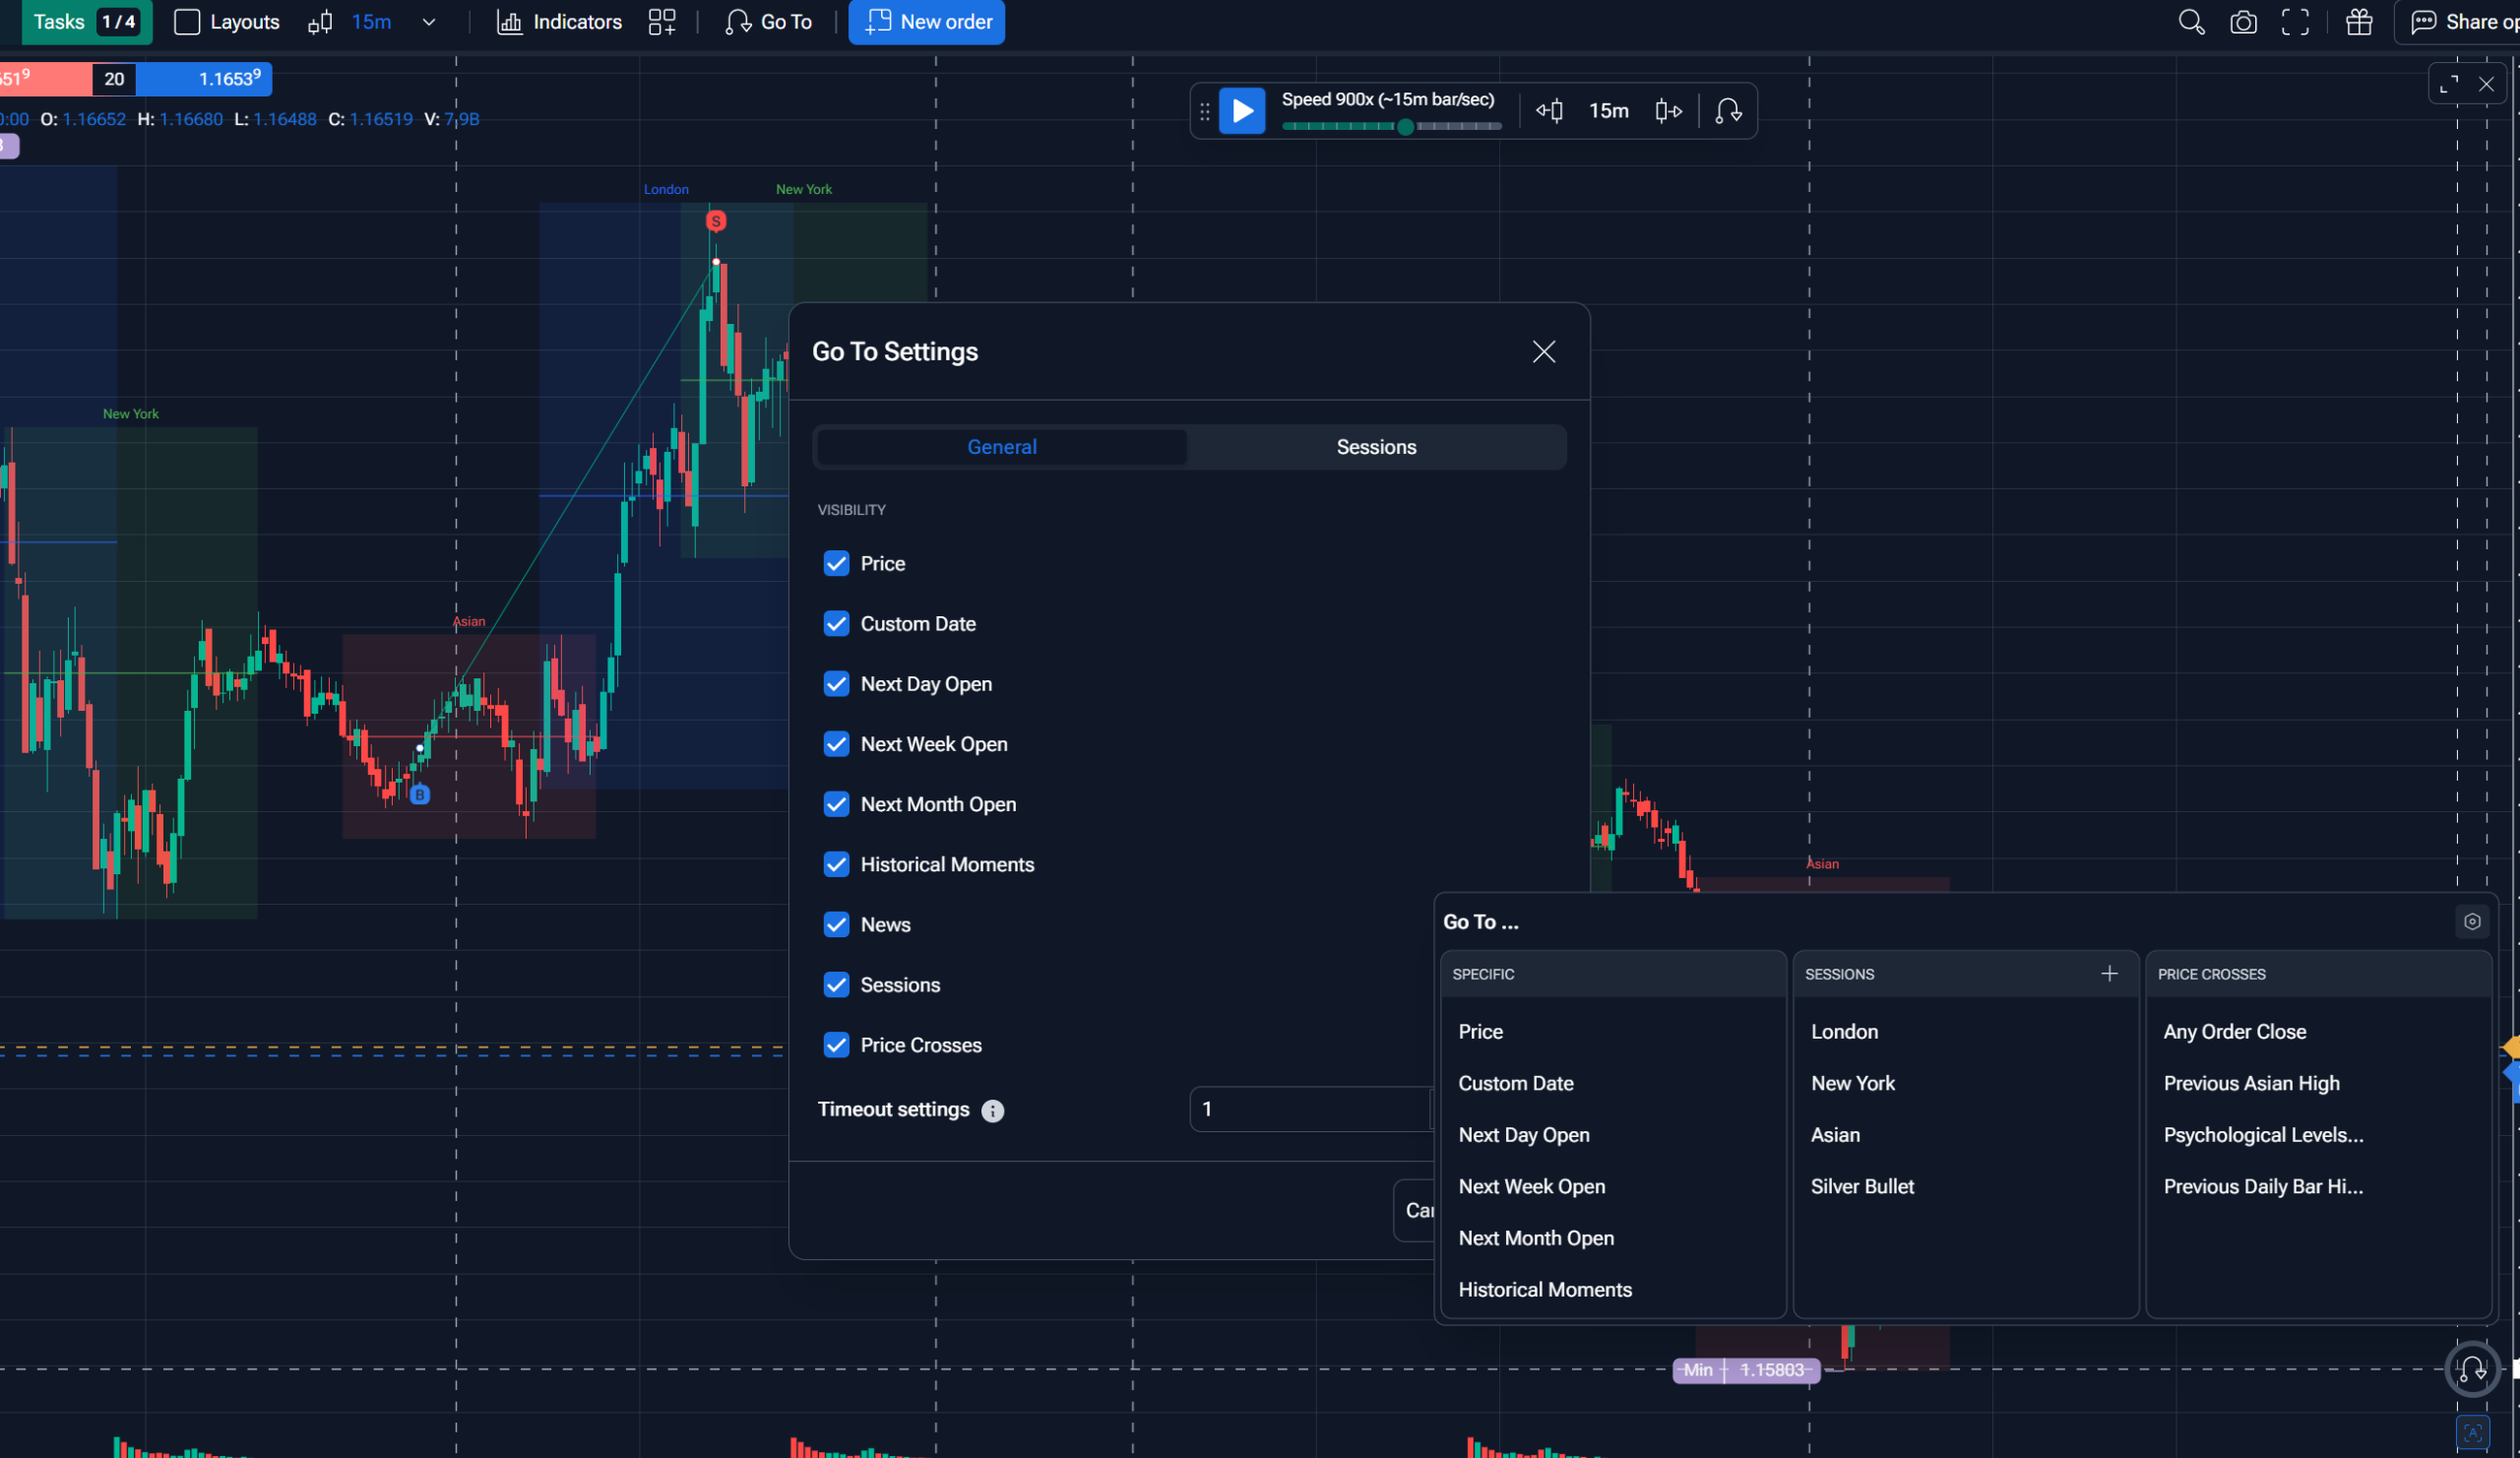Click the add widgets grid icon
The height and width of the screenshot is (1458, 2520).
(x=662, y=22)
